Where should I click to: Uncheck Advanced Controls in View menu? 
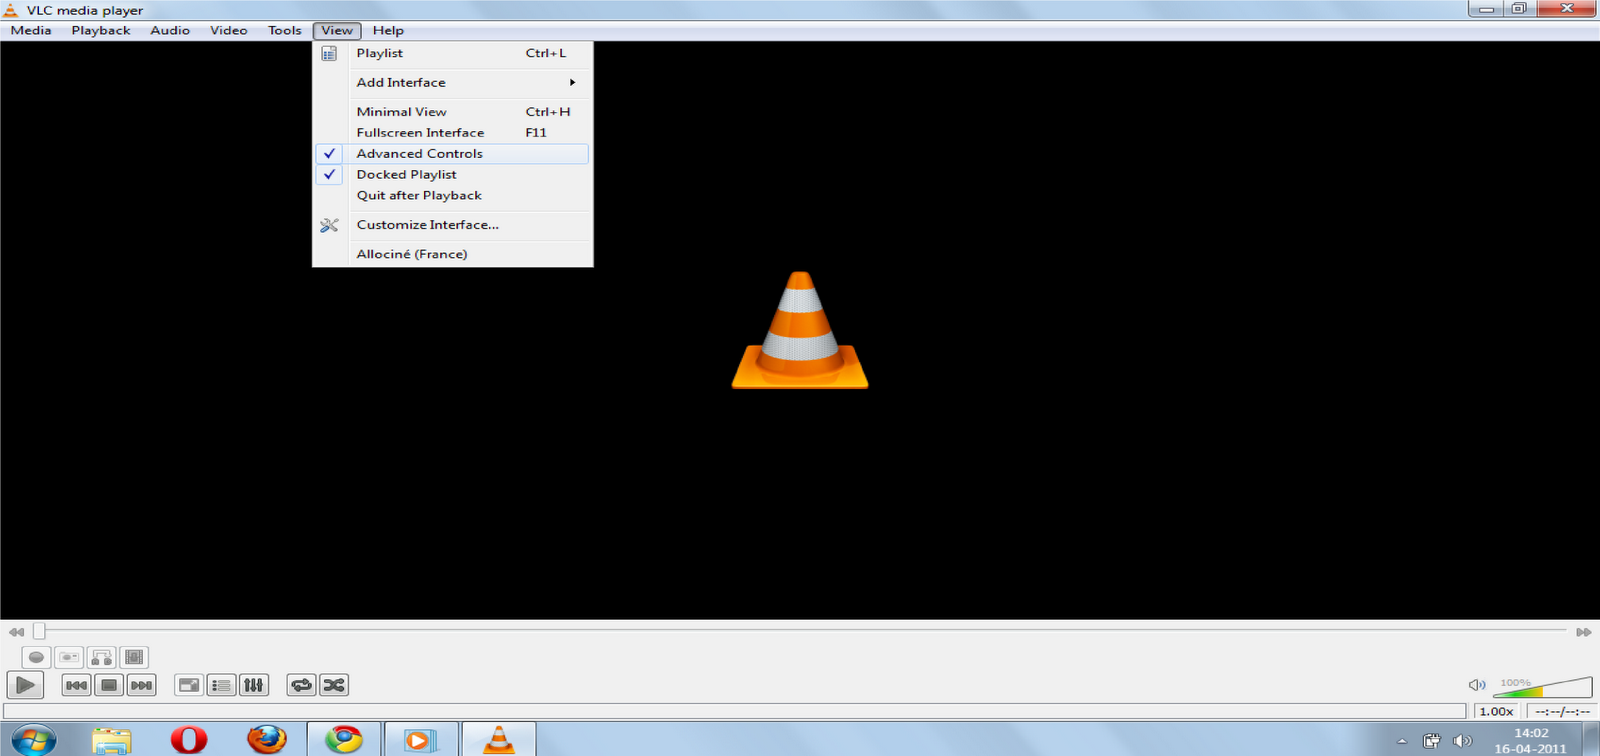point(453,153)
